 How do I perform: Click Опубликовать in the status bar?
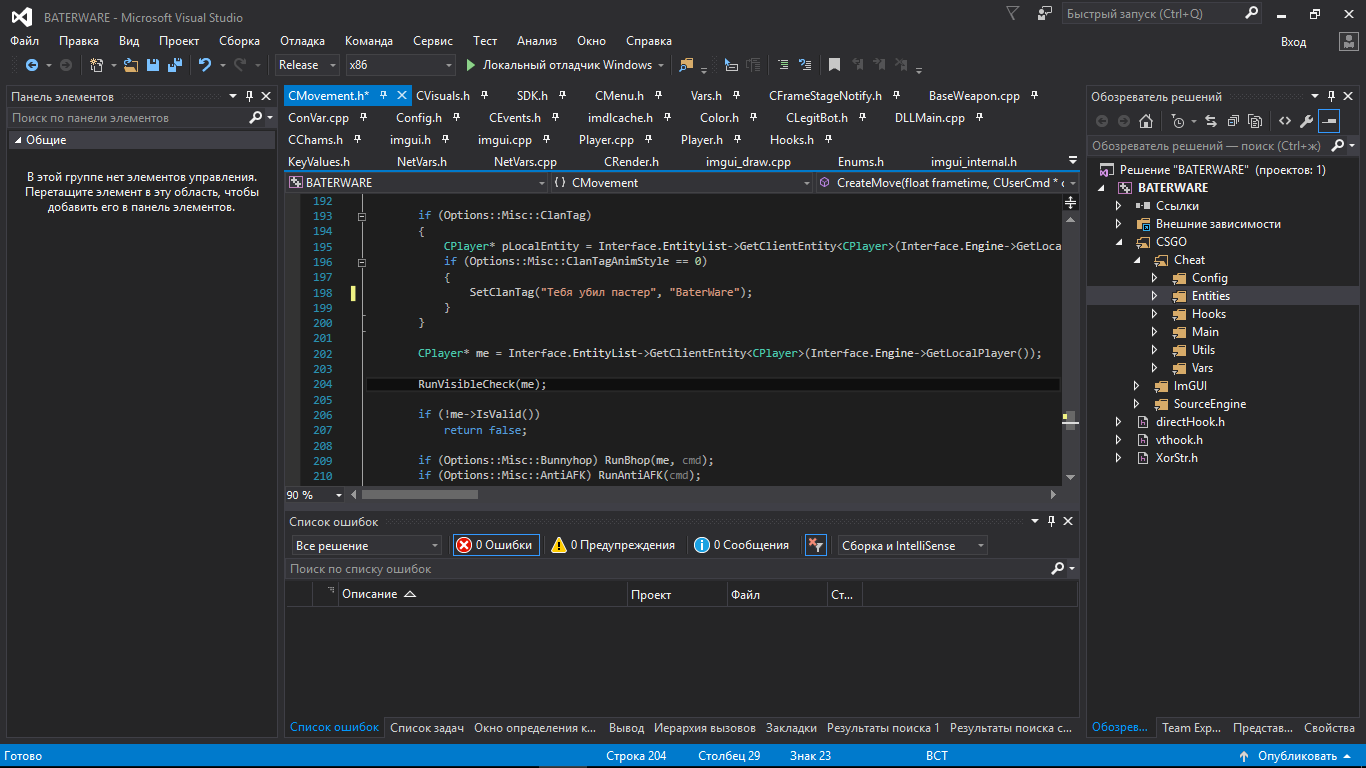coord(1297,756)
